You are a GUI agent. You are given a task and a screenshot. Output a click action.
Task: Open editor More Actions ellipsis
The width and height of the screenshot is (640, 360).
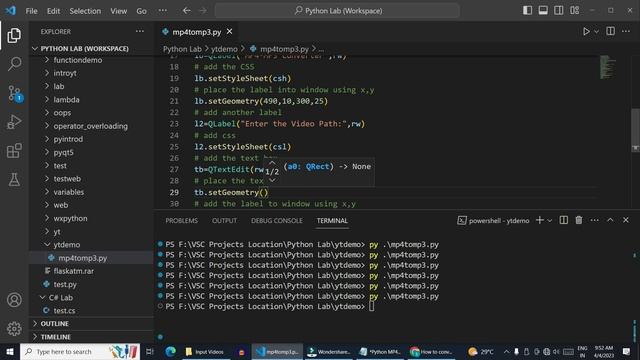coord(626,31)
